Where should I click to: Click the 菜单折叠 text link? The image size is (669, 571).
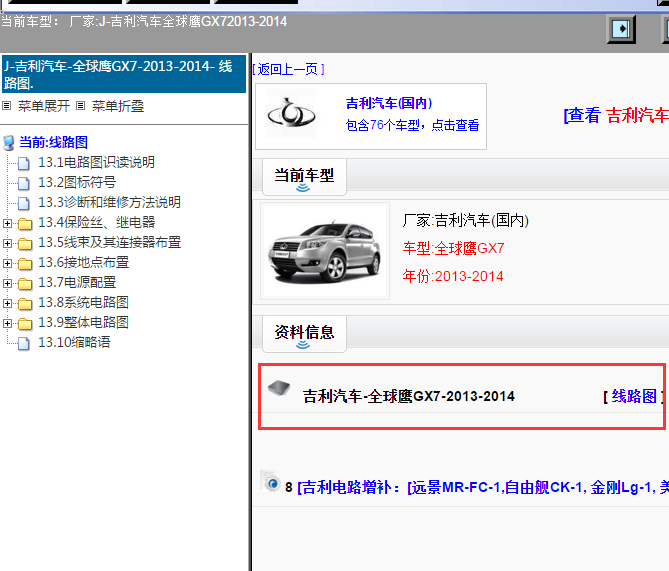pyautogui.click(x=118, y=106)
